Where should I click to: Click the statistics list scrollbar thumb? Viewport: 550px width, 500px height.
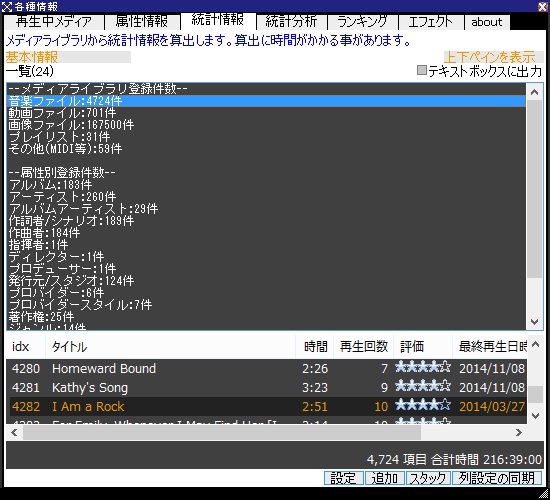pyautogui.click(x=534, y=189)
